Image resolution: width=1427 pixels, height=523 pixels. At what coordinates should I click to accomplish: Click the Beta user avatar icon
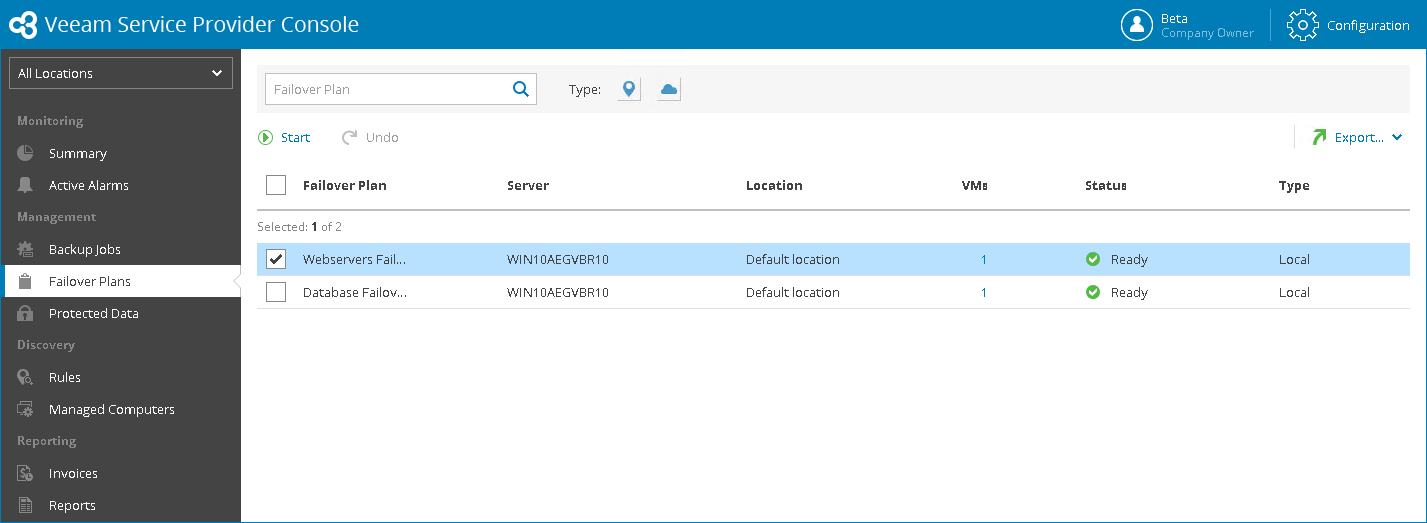click(x=1137, y=26)
